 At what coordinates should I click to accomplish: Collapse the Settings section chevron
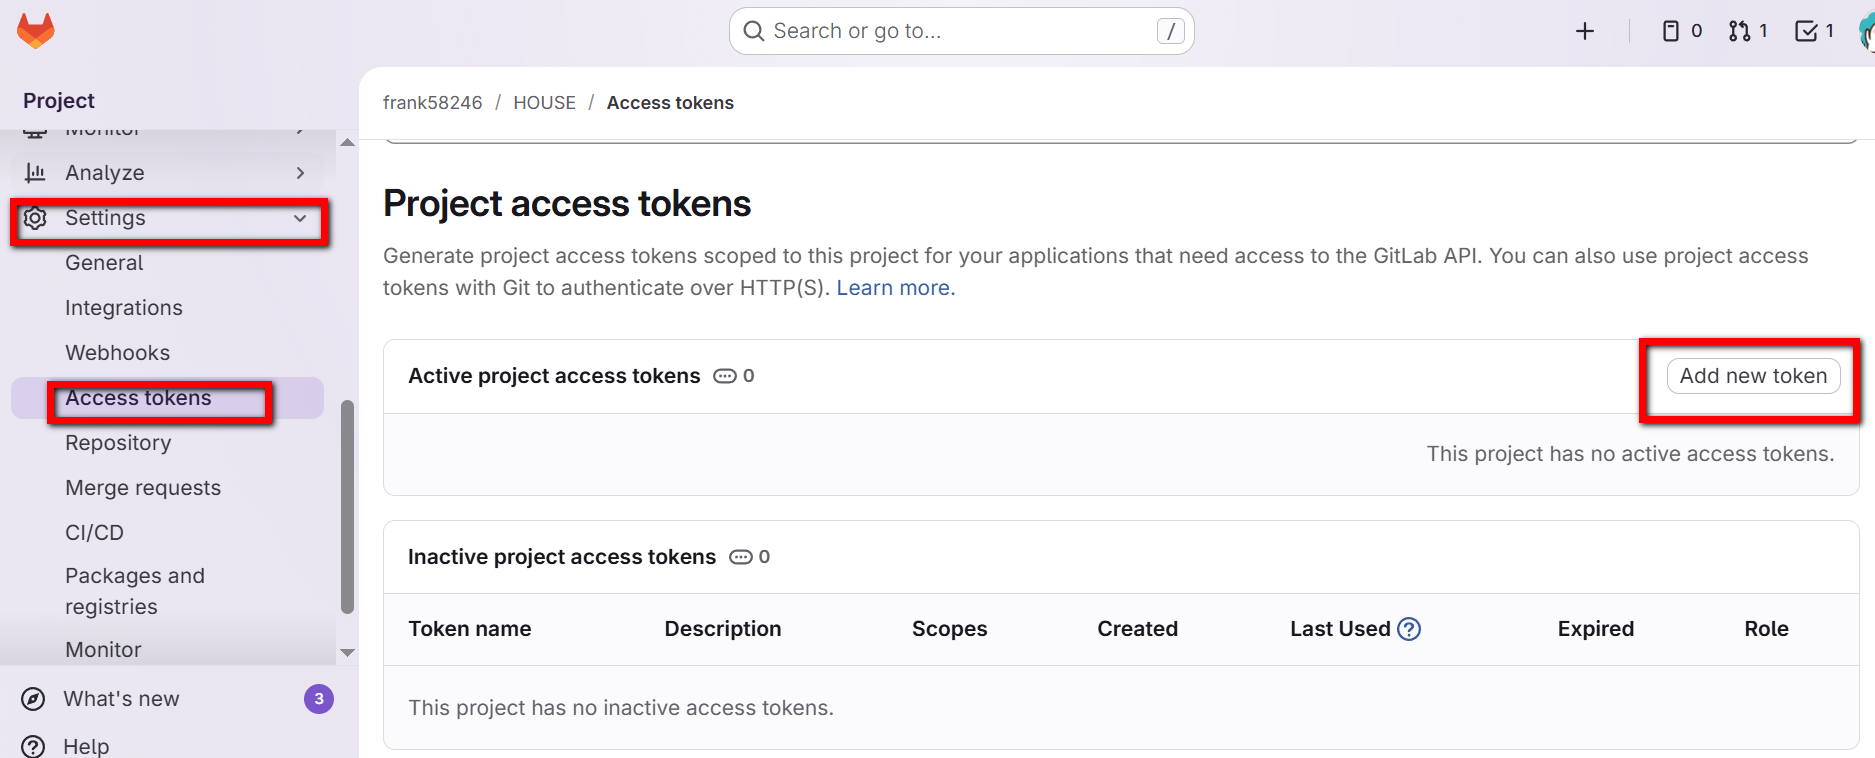tap(300, 218)
